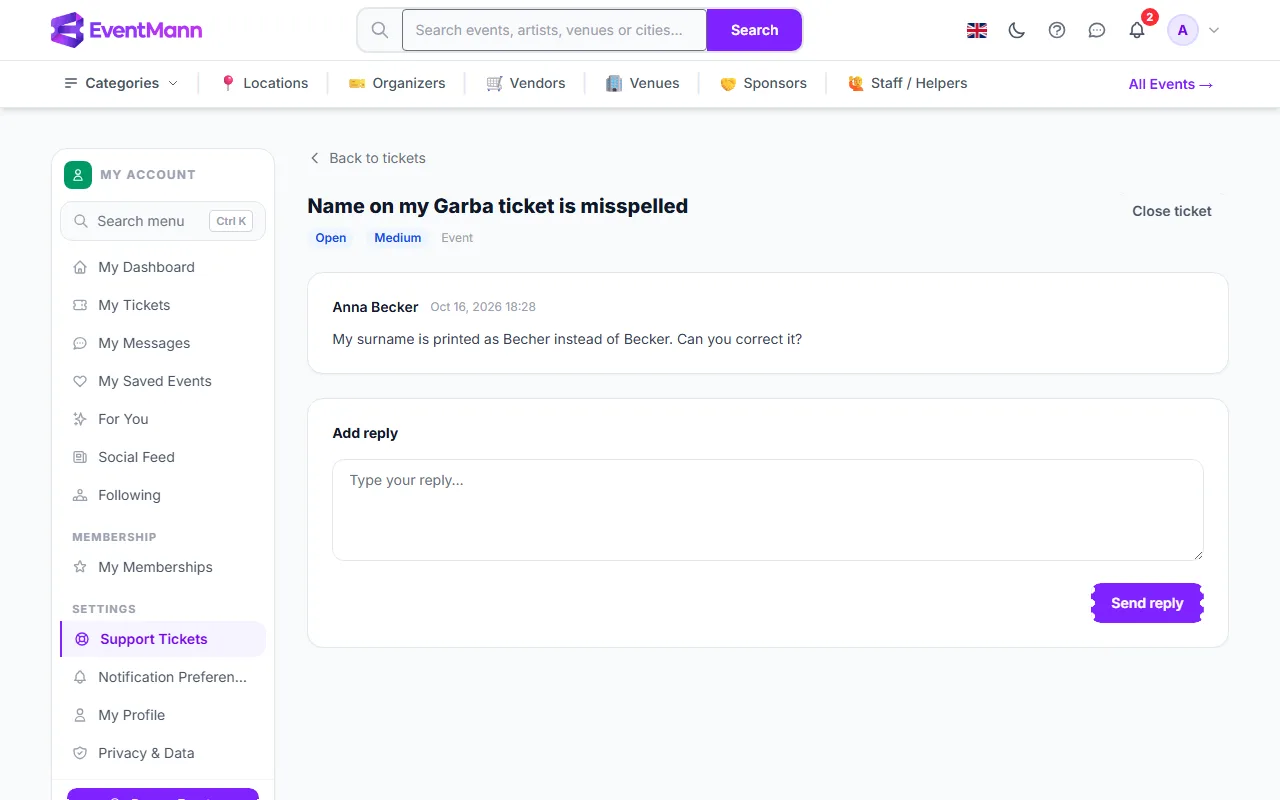The image size is (1280, 800).
Task: Open Staff / Helpers in the nav bar
Action: click(907, 83)
